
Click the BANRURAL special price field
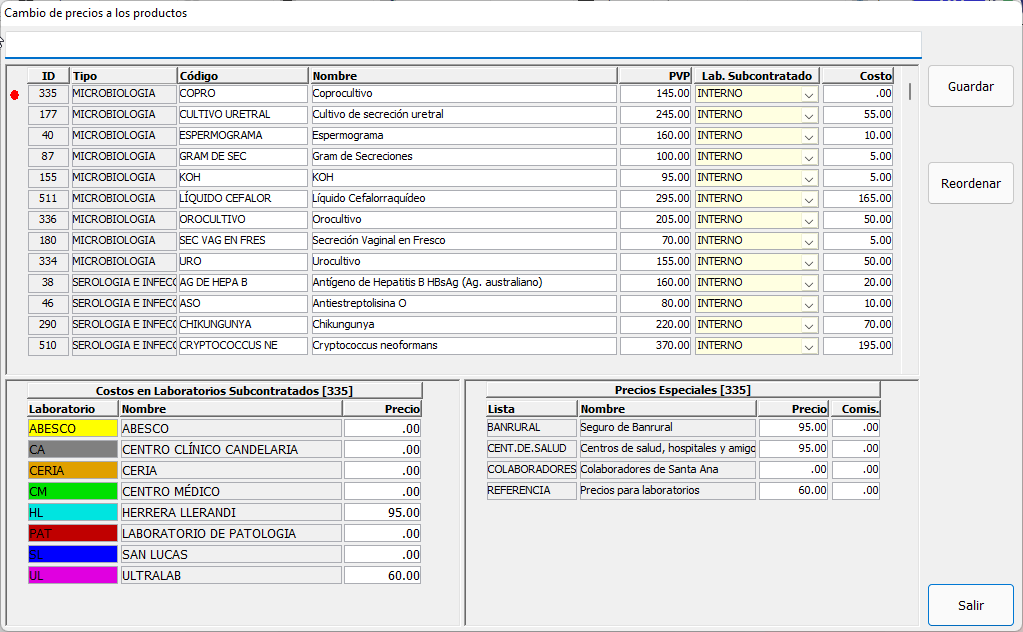pos(792,428)
